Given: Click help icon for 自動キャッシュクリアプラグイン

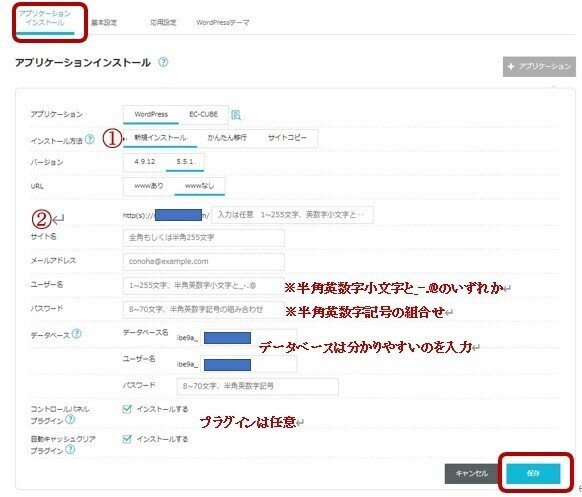Looking at the screenshot, I should click(70, 450).
